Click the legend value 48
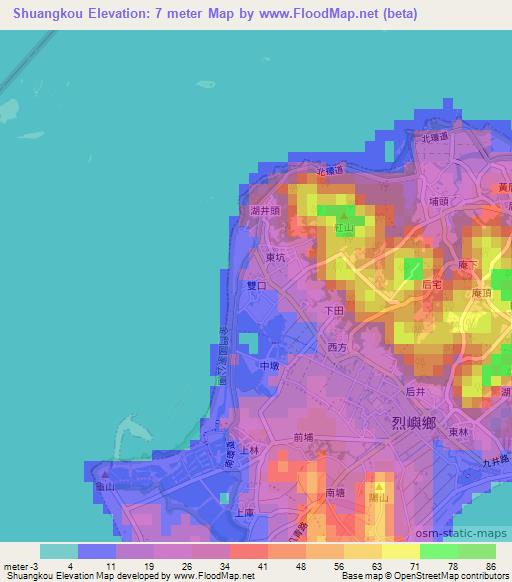Screen dimensions: 512x582 pos(301,567)
